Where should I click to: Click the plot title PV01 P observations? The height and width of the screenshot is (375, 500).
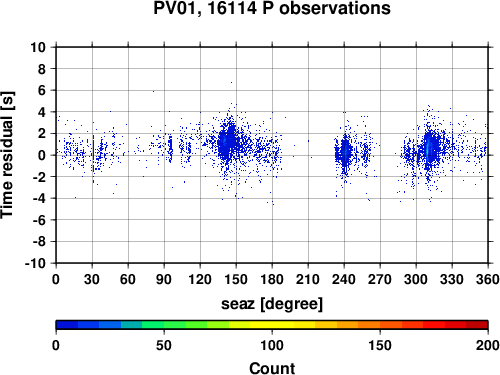[x=272, y=8]
